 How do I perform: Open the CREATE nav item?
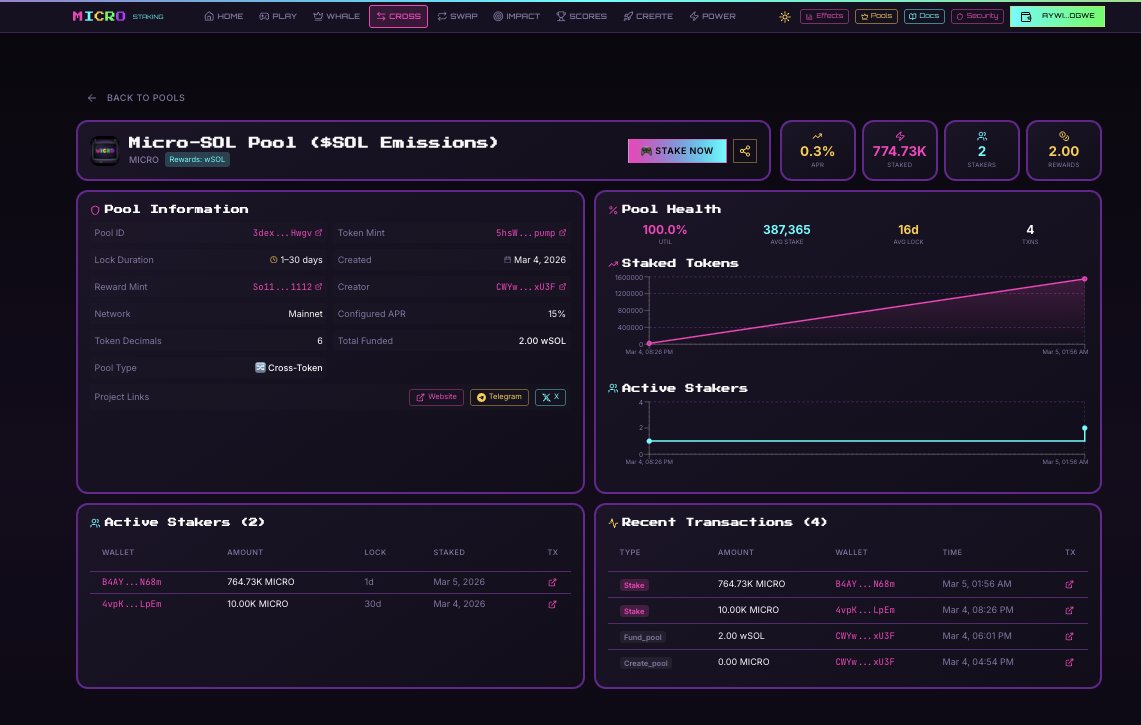click(648, 16)
